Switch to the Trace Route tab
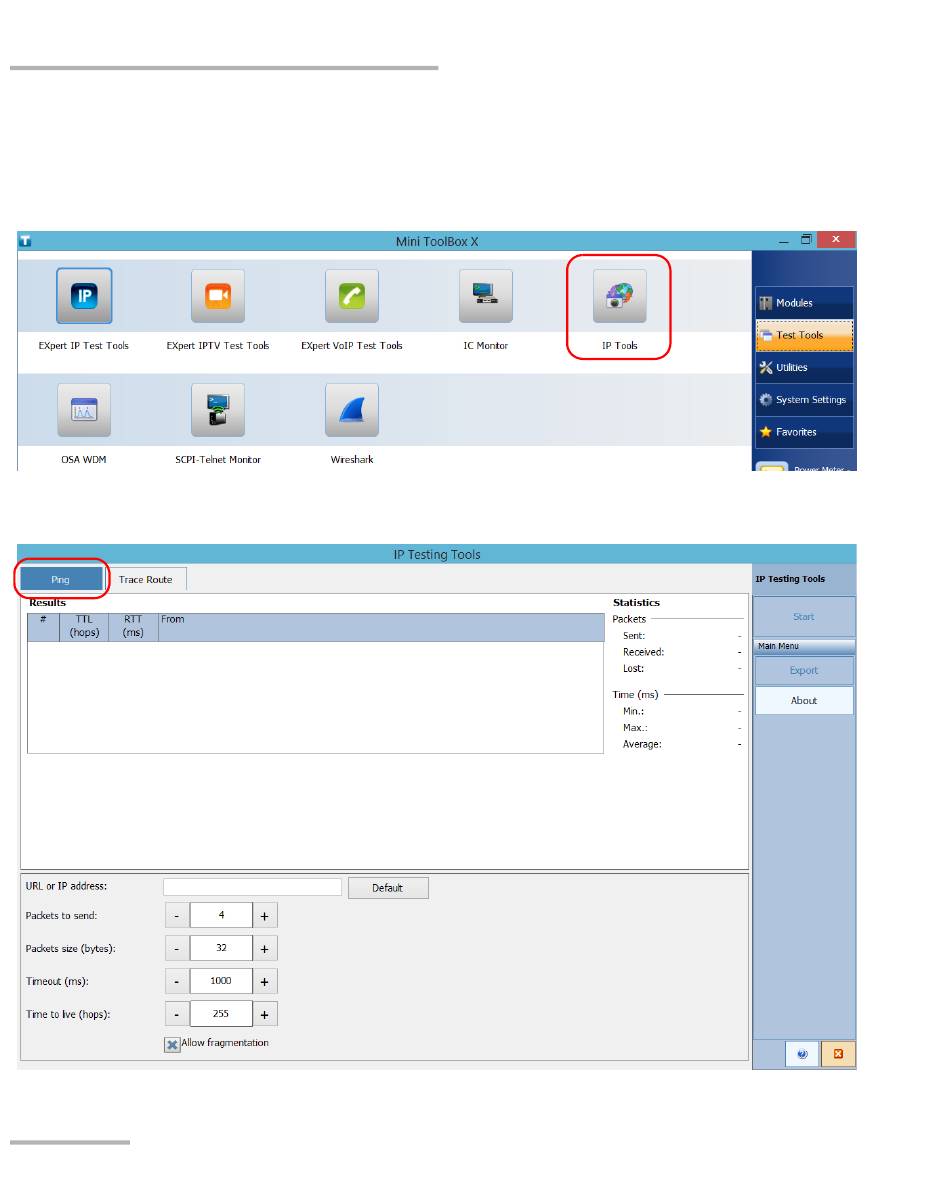Viewport: 950px width, 1181px height. [146, 579]
